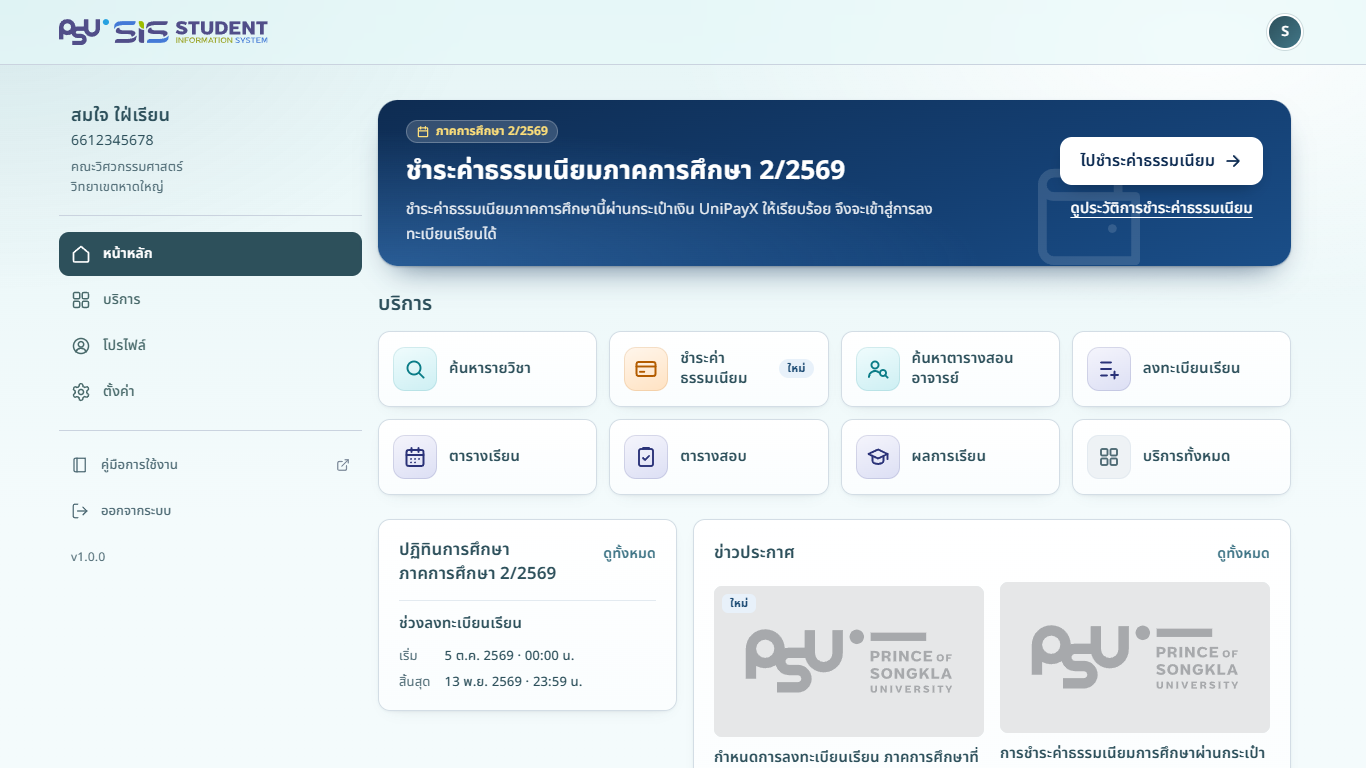The width and height of the screenshot is (1366, 768).
Task: Click the faculty text คณะวิศวกรรมศาสตร์
Action: [127, 166]
